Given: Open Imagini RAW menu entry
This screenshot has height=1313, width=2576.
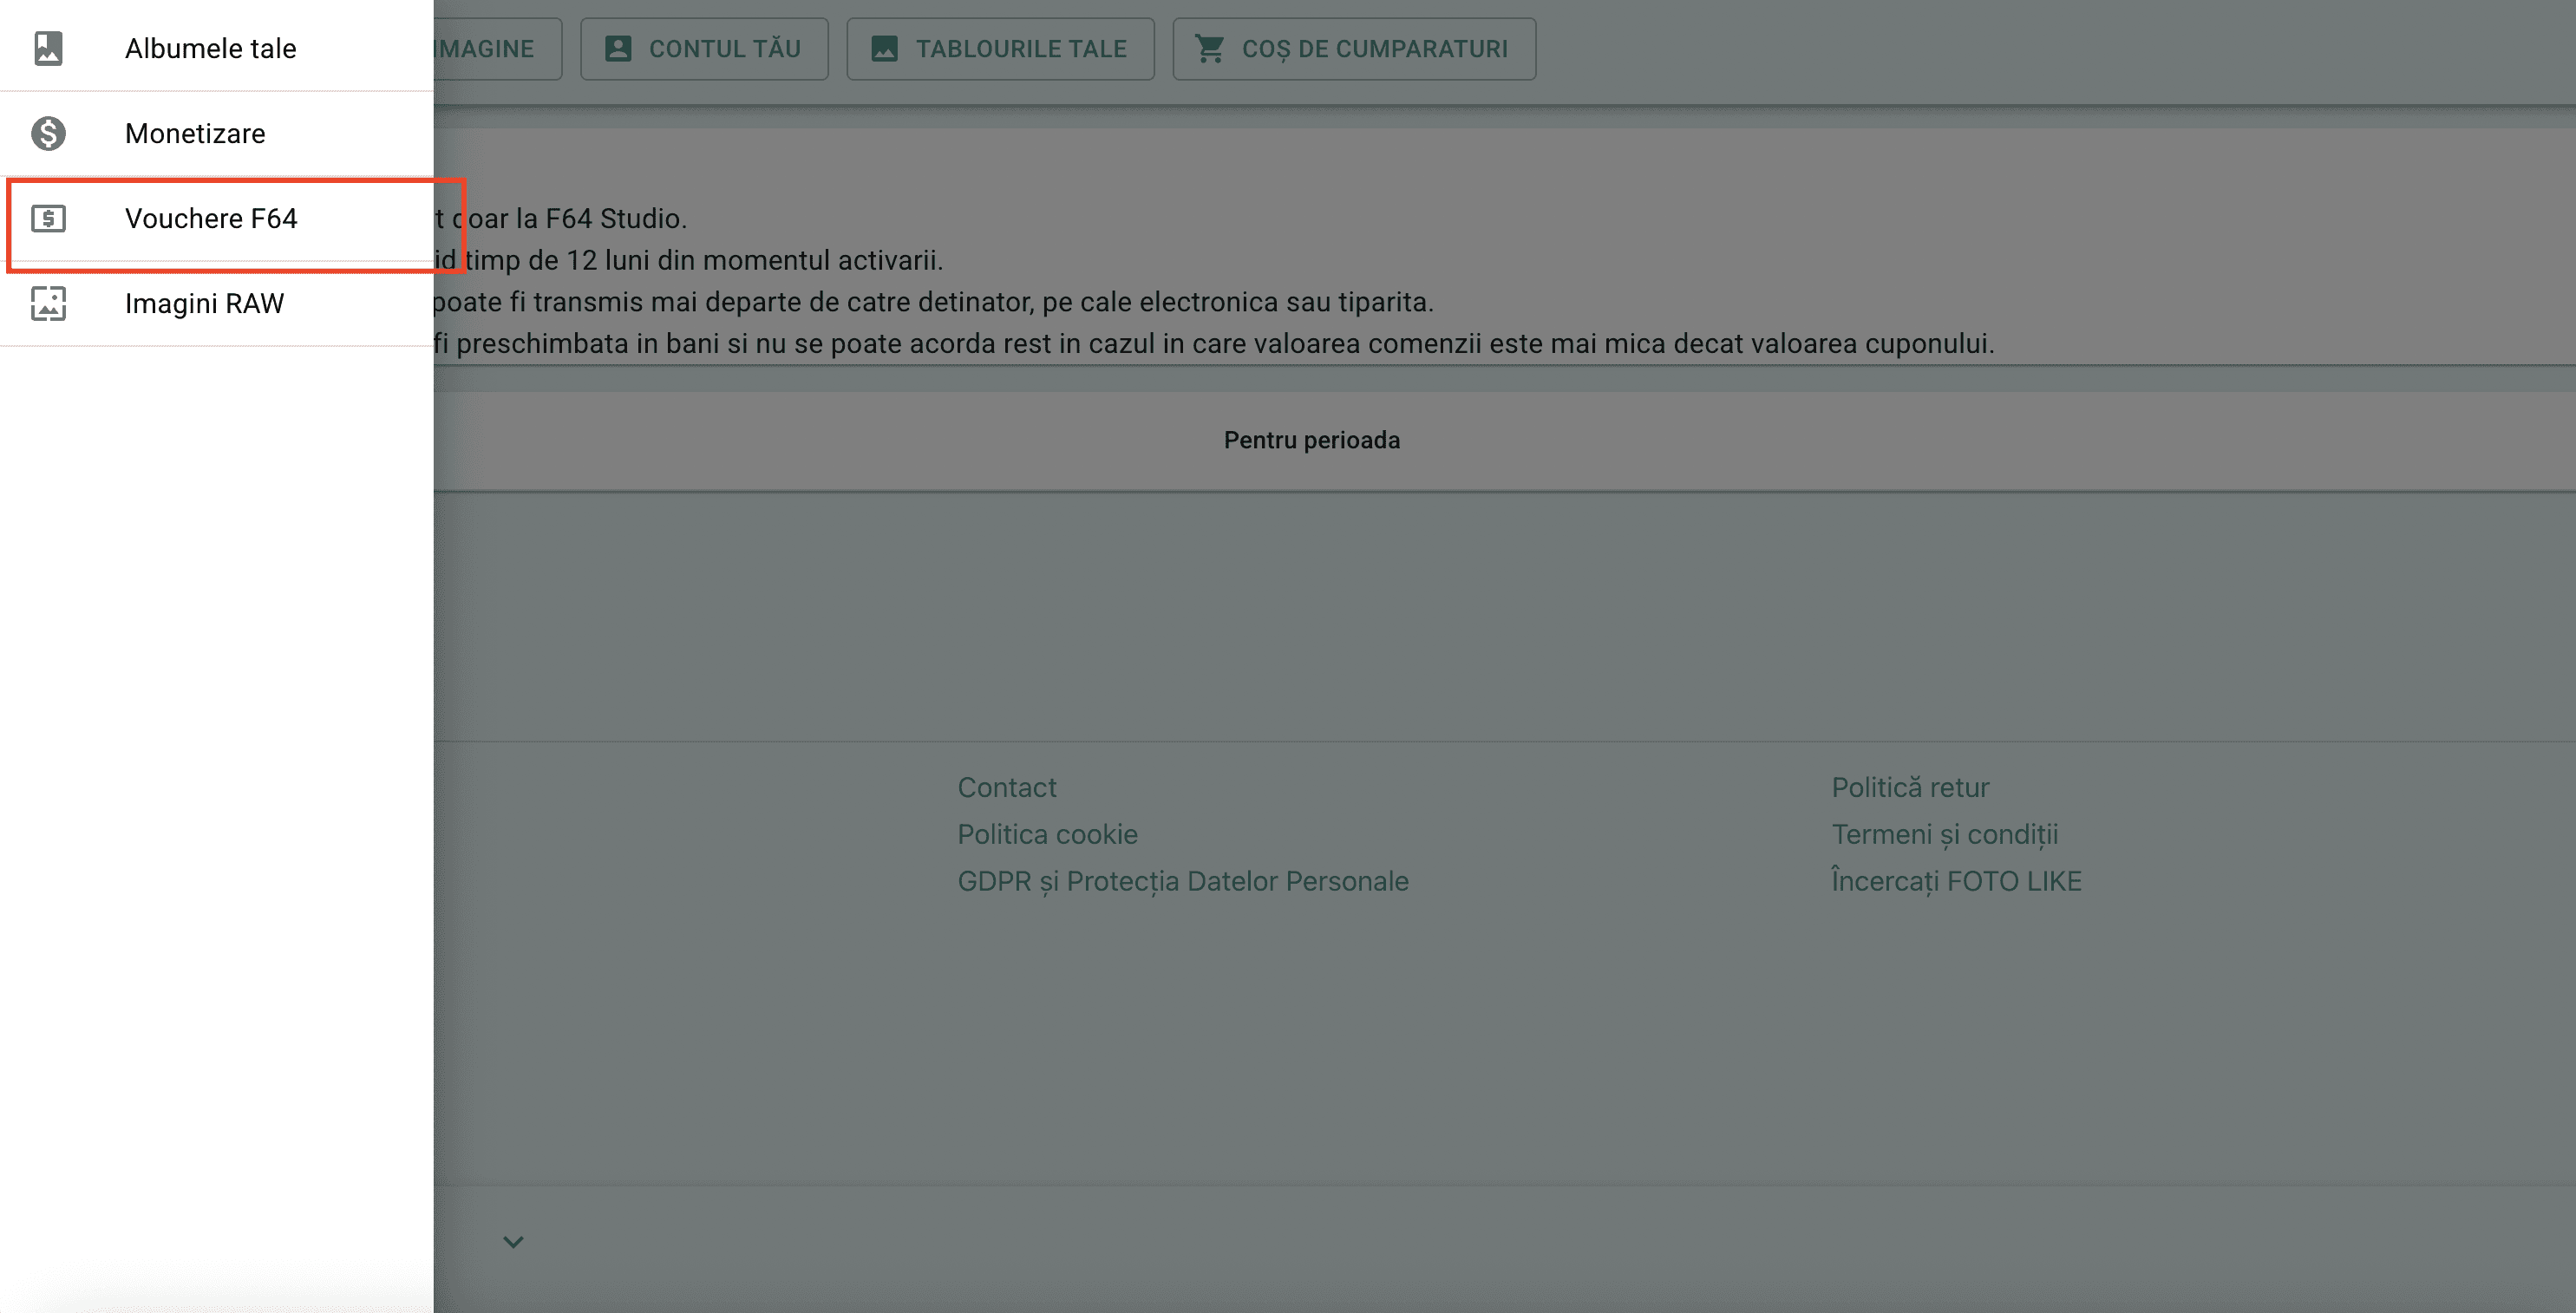Looking at the screenshot, I should point(216,303).
